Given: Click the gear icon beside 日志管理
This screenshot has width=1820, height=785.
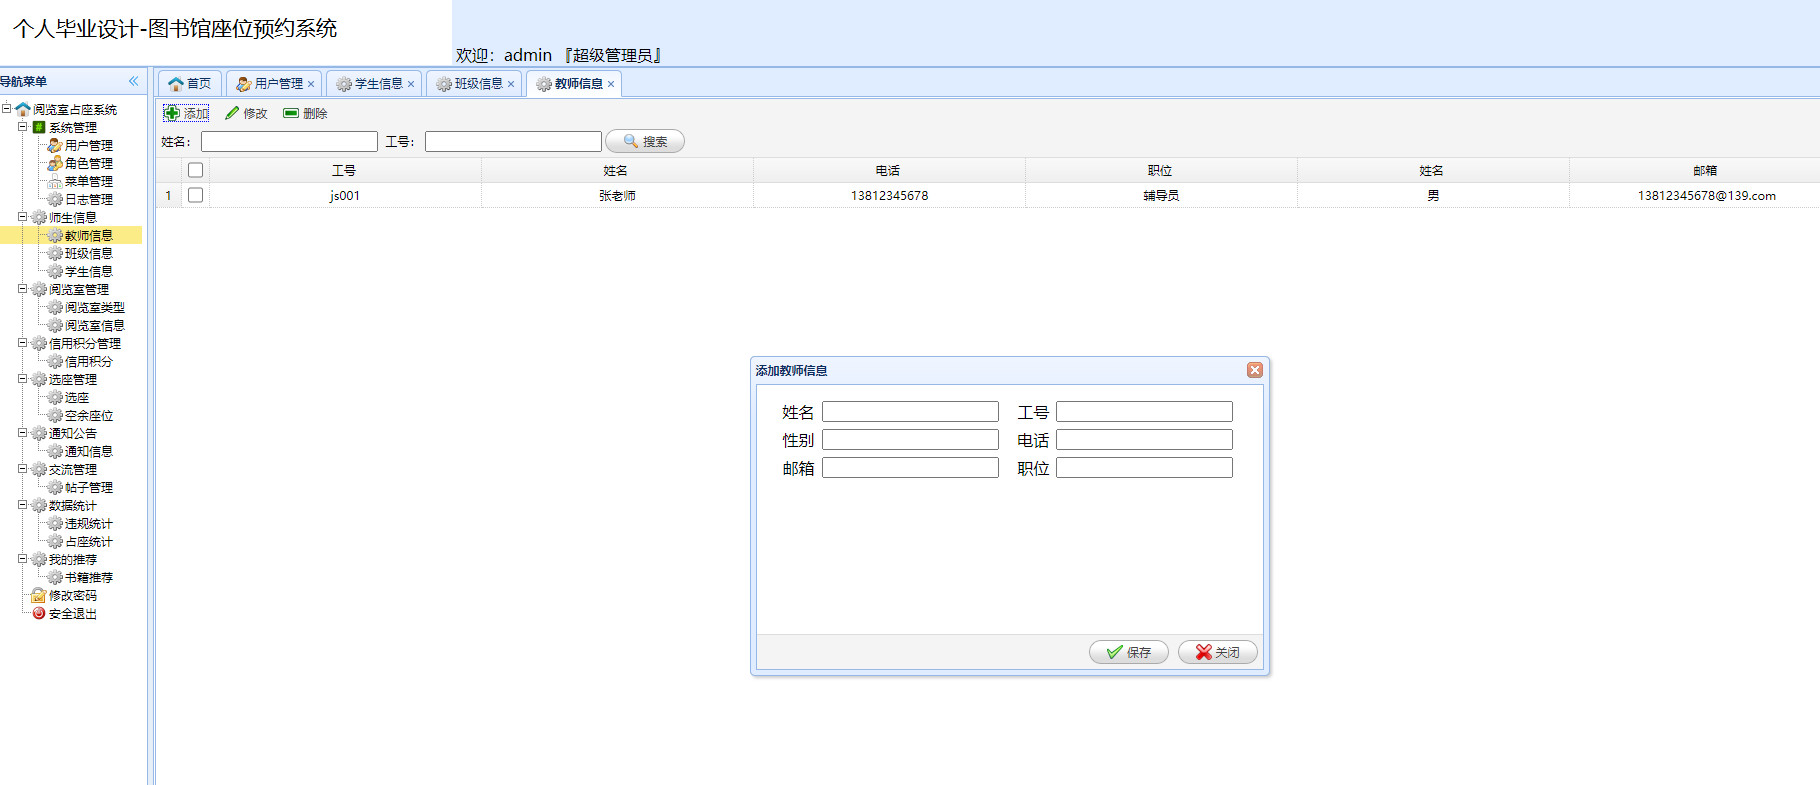Looking at the screenshot, I should [x=55, y=200].
